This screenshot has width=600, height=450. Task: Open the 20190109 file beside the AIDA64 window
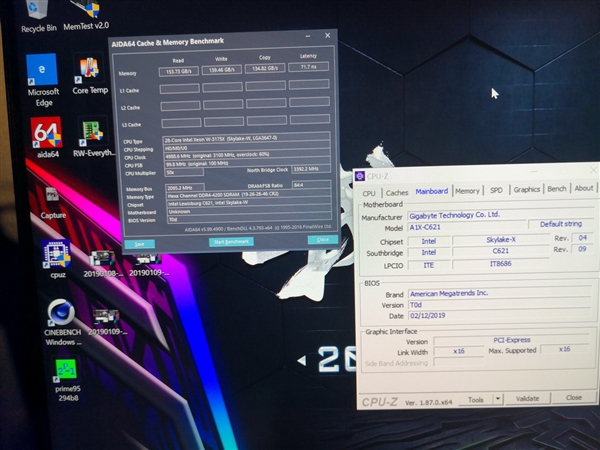(x=149, y=266)
